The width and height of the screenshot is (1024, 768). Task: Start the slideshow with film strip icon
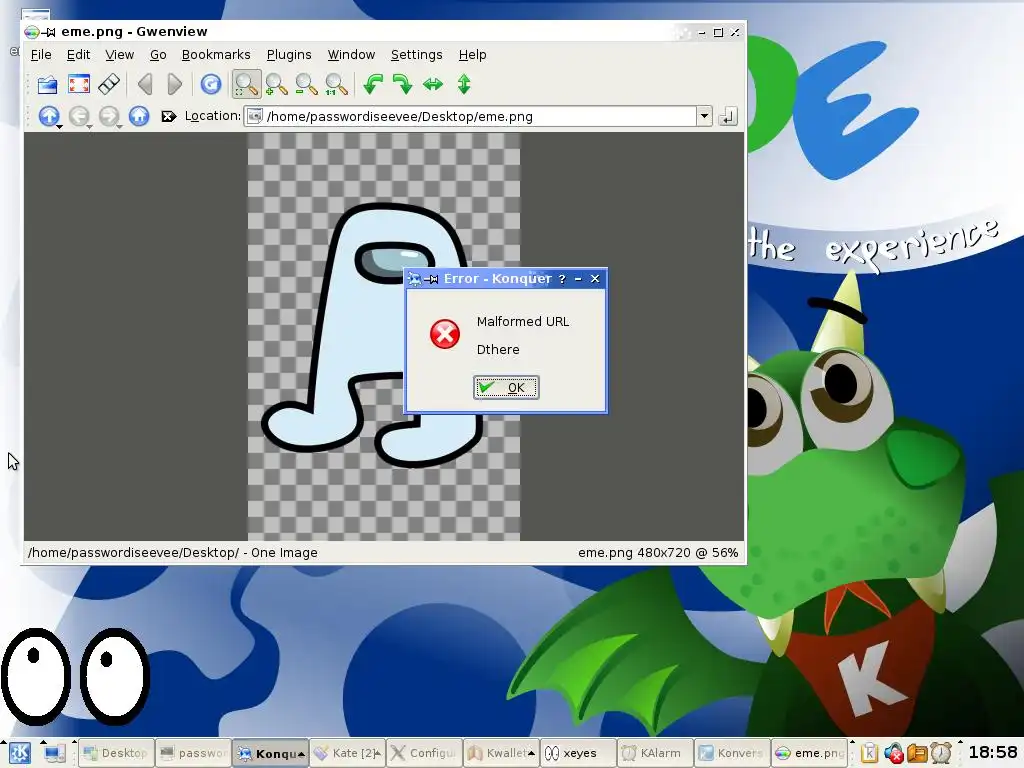click(x=109, y=84)
